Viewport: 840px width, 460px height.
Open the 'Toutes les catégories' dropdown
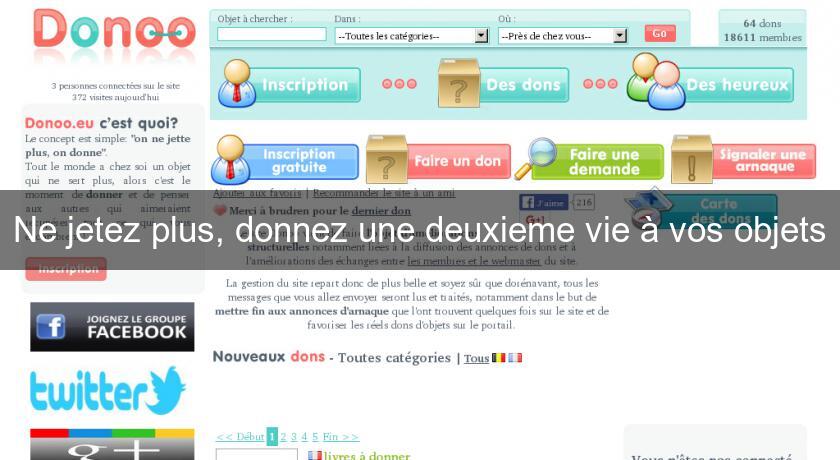coord(411,36)
